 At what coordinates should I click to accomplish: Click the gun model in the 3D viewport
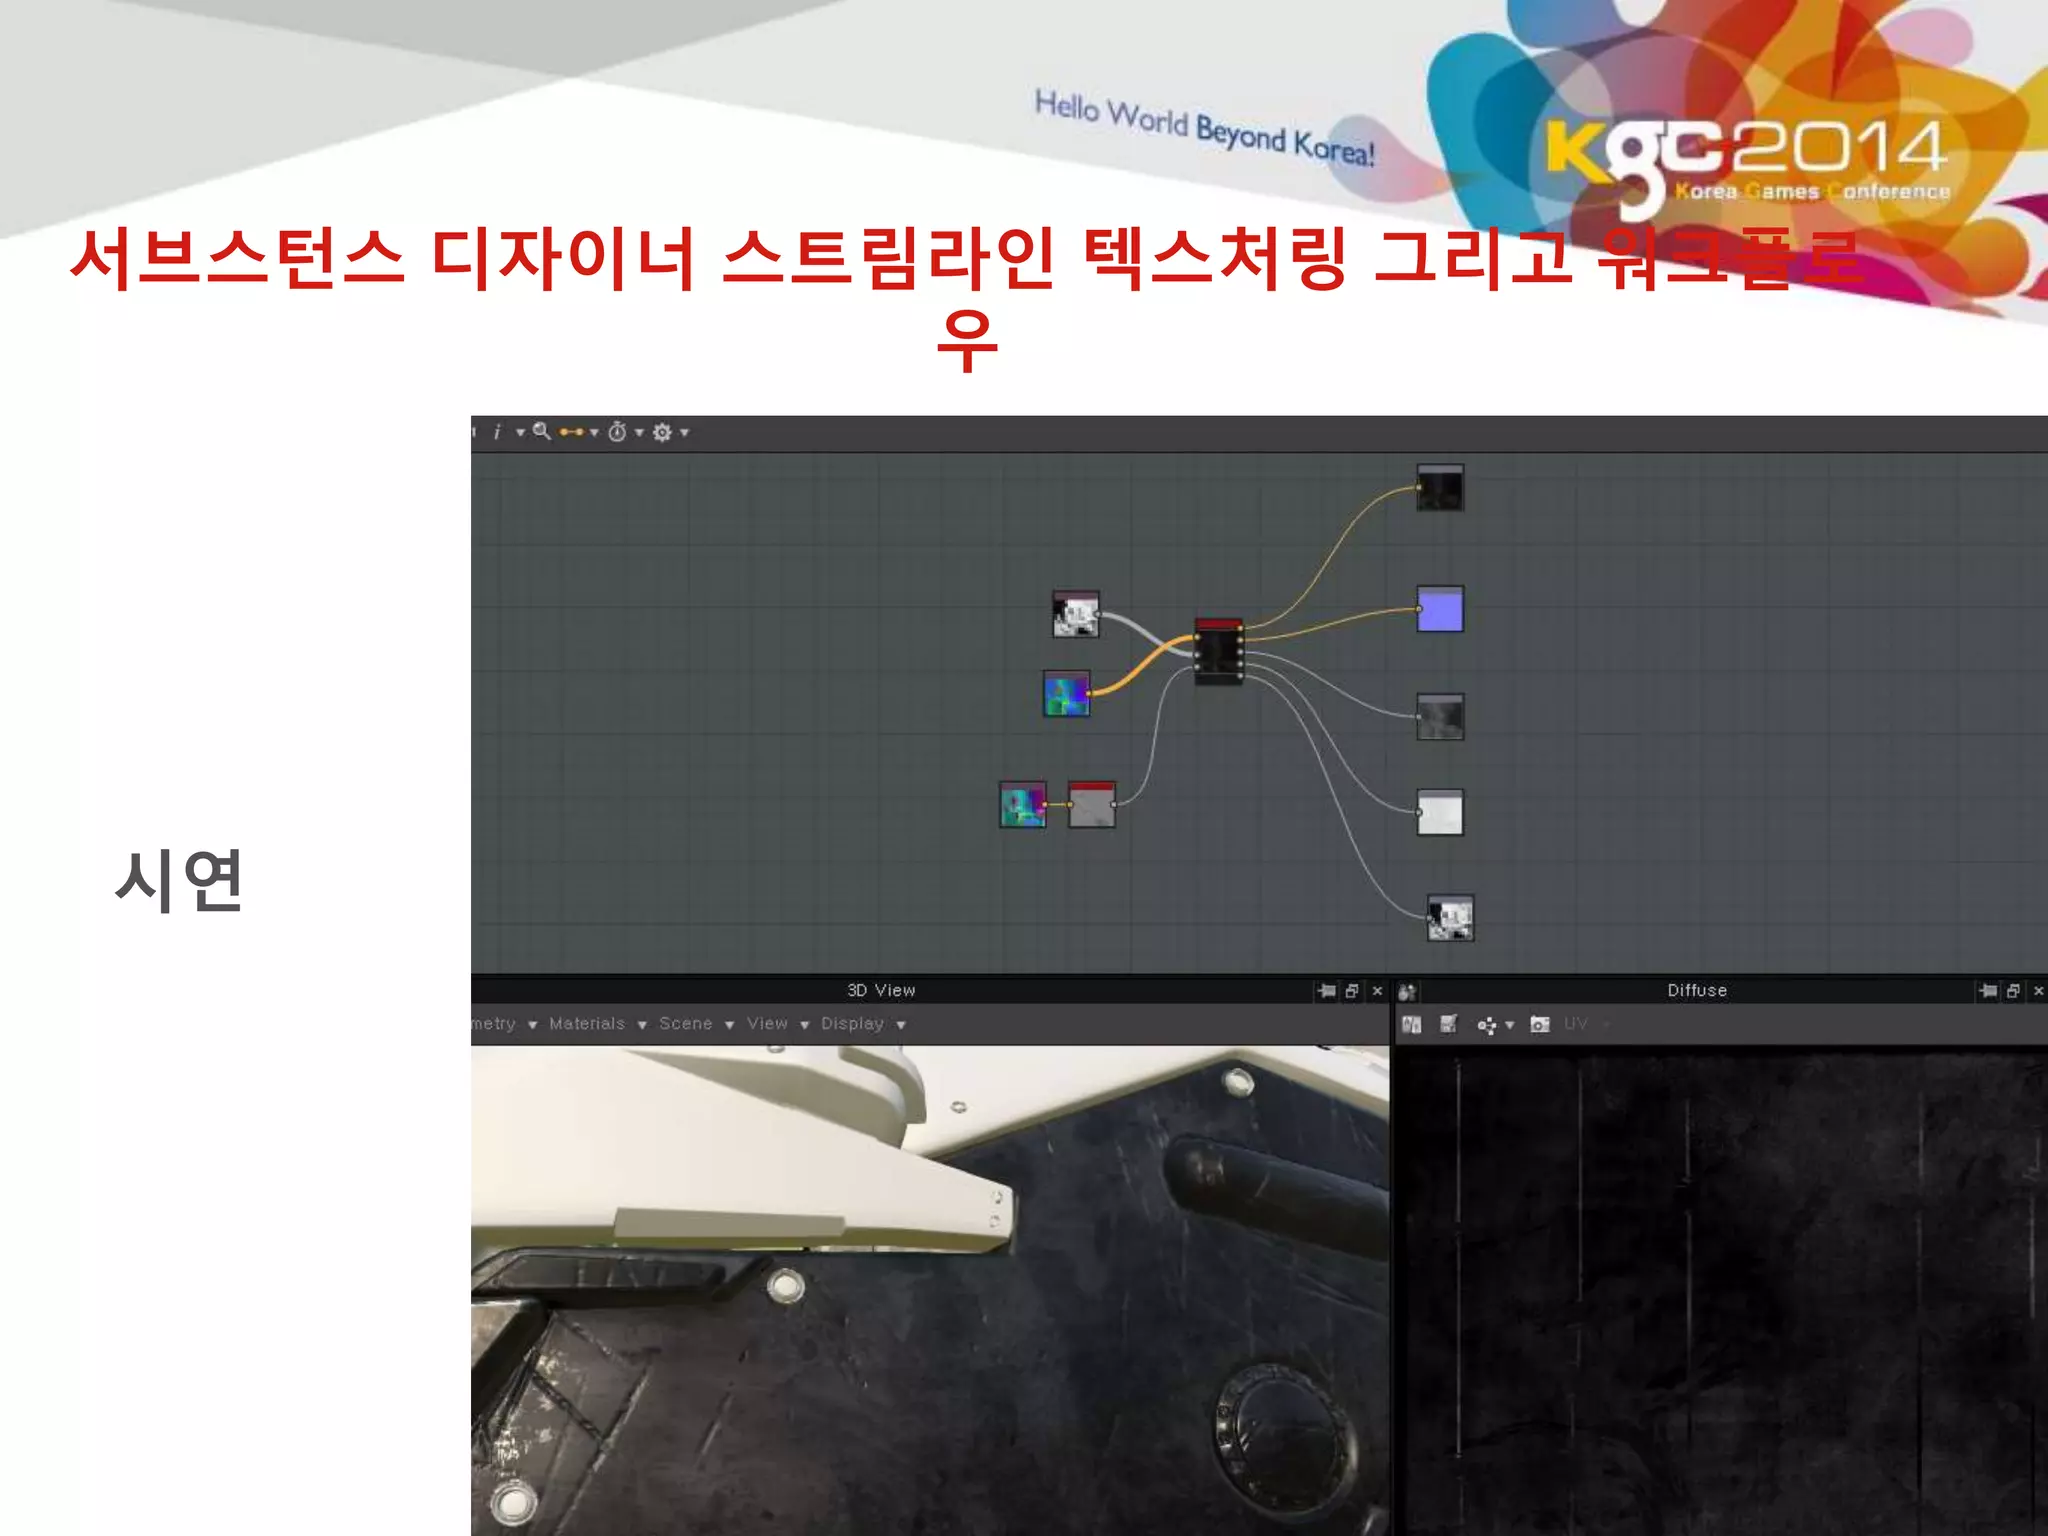click(929, 1290)
